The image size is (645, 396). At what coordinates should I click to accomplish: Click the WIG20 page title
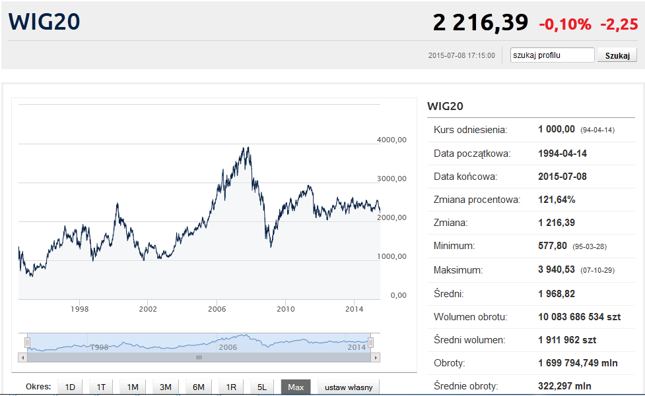coord(44,21)
